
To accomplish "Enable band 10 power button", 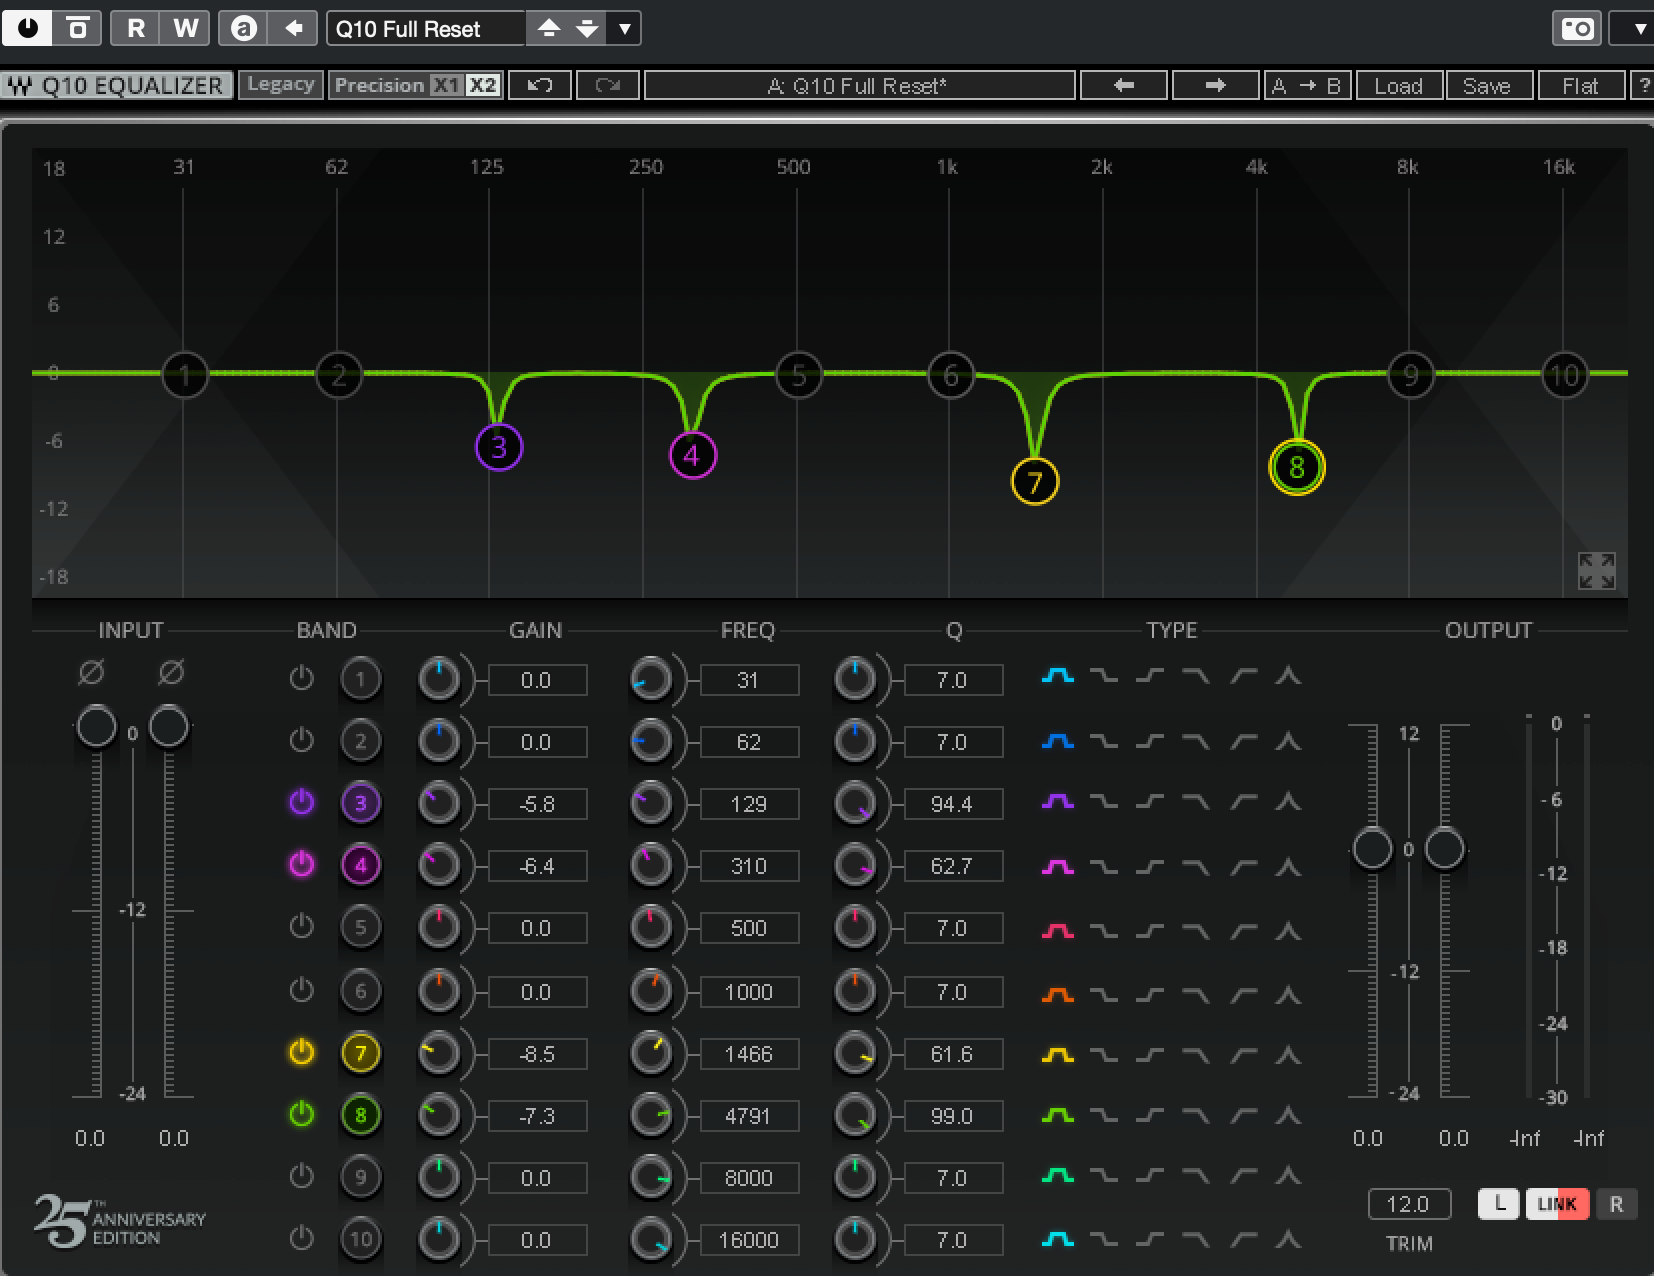I will (301, 1238).
